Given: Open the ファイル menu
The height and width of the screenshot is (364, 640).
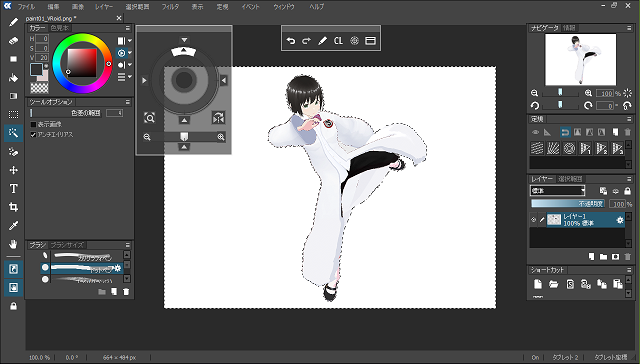Looking at the screenshot, I should coord(27,7).
